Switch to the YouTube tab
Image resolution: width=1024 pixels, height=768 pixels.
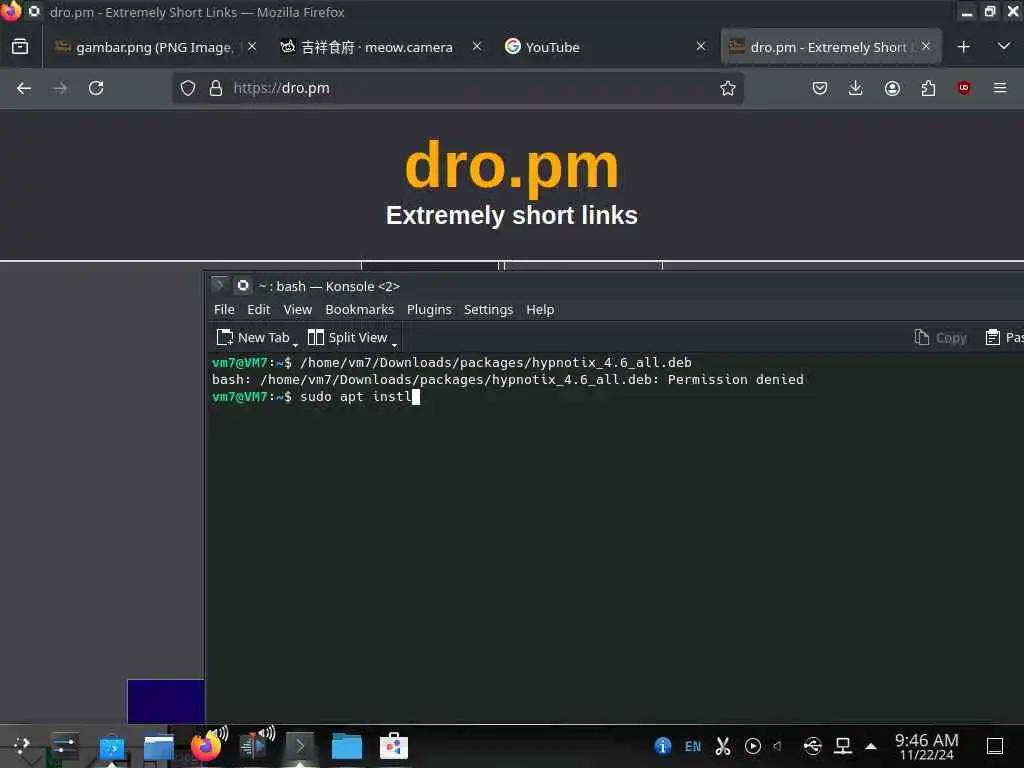[x=552, y=47]
